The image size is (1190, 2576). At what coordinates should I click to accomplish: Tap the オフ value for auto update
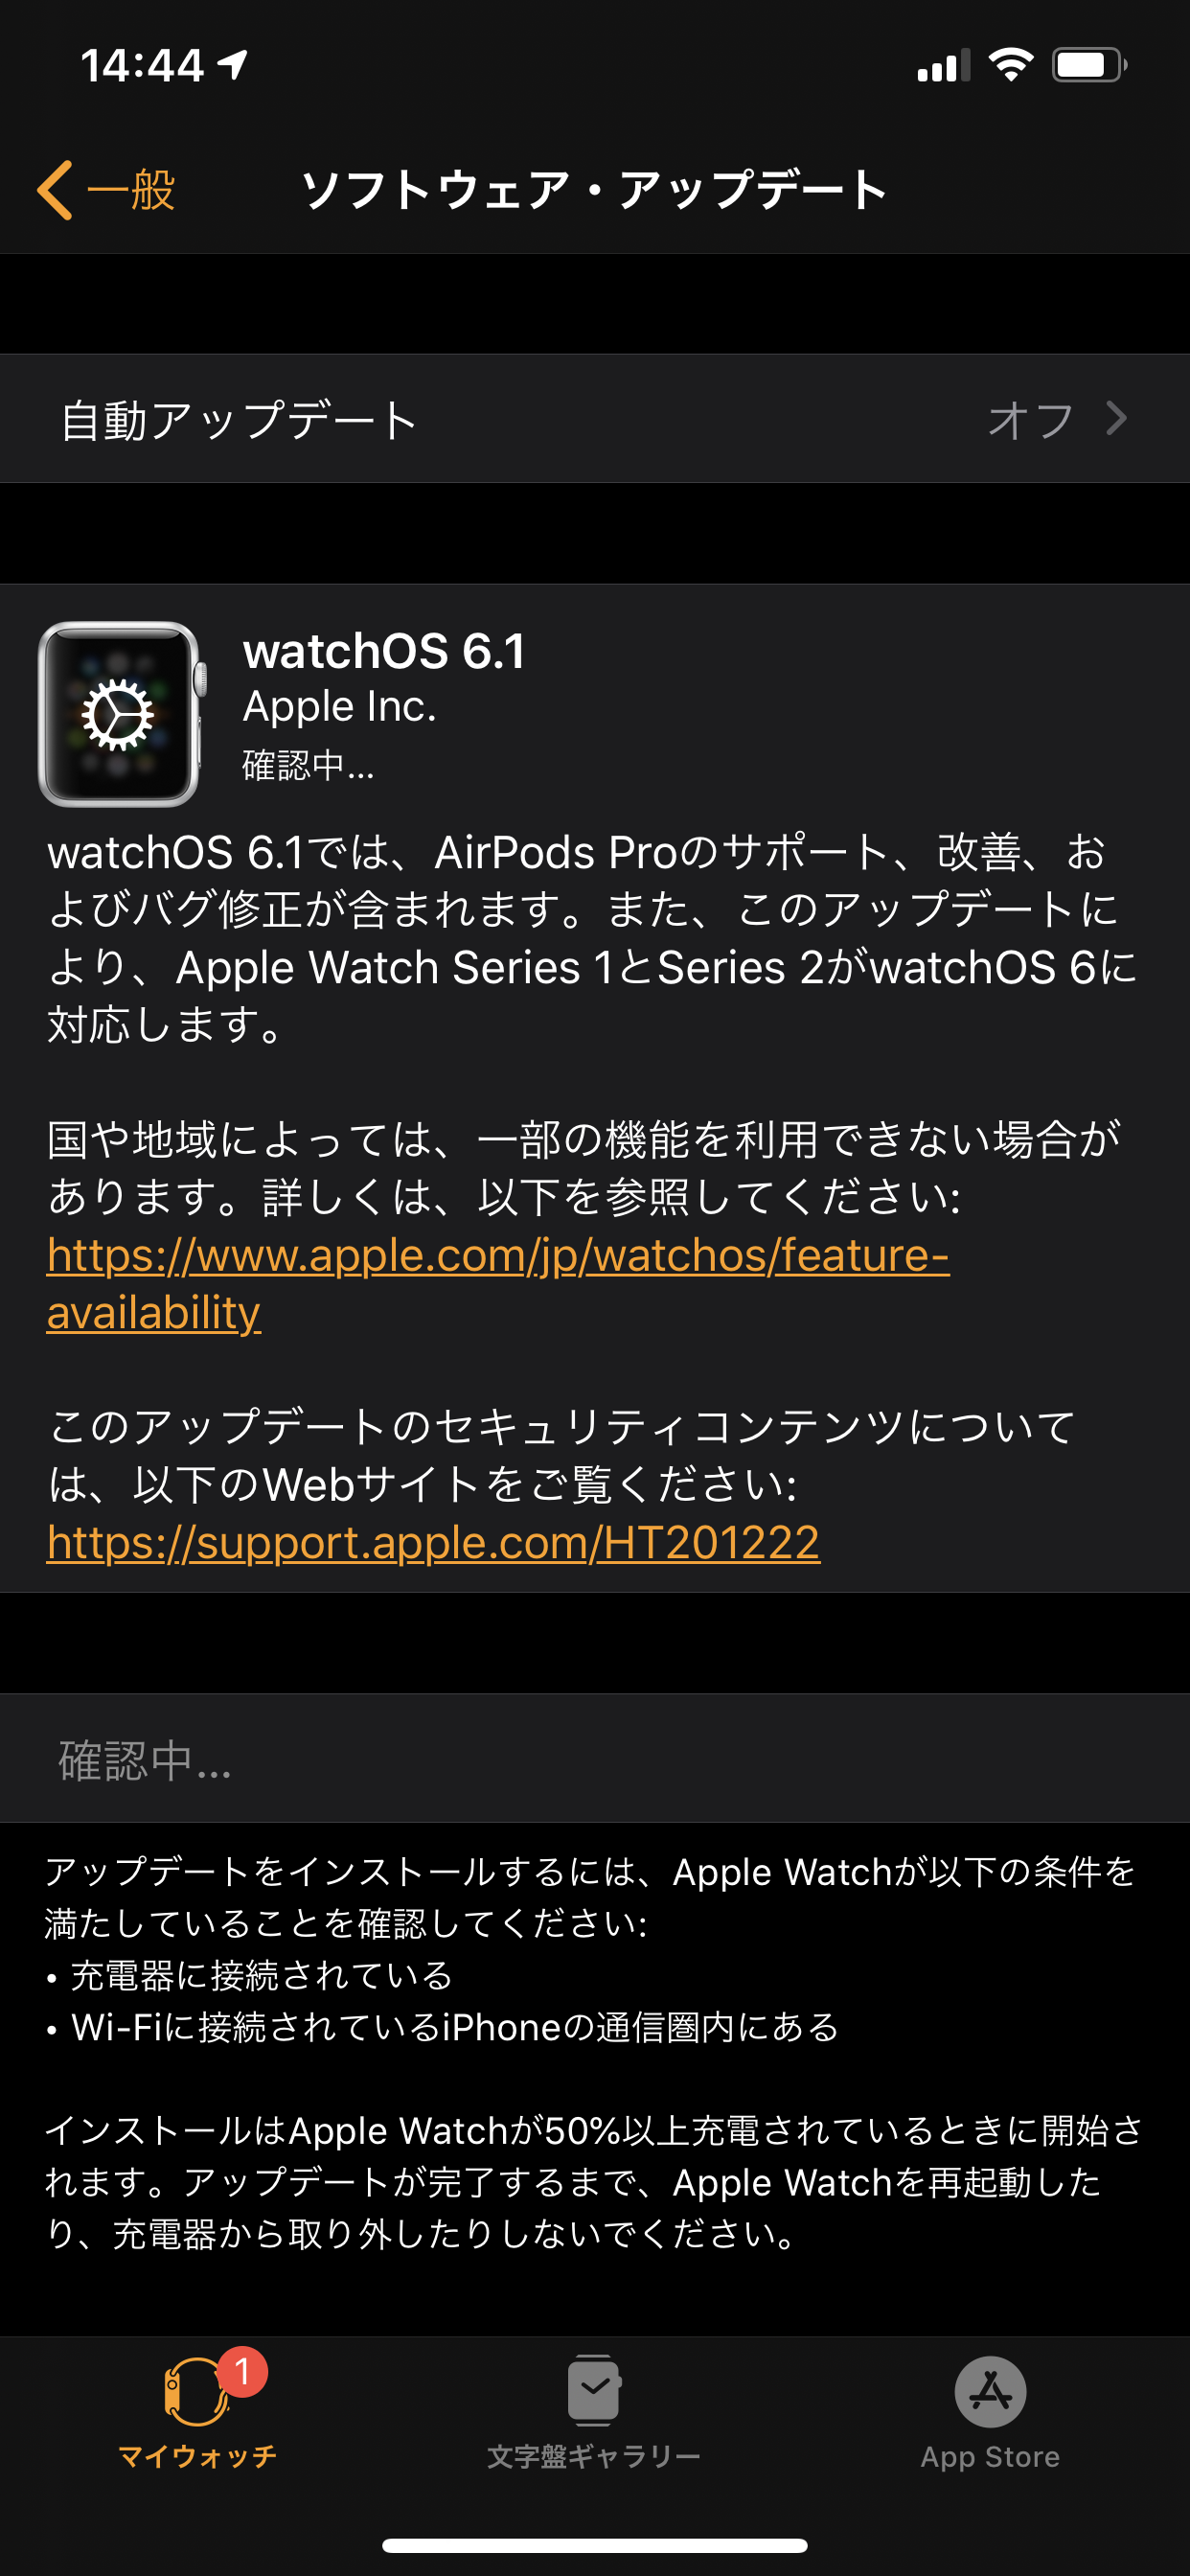[1031, 419]
